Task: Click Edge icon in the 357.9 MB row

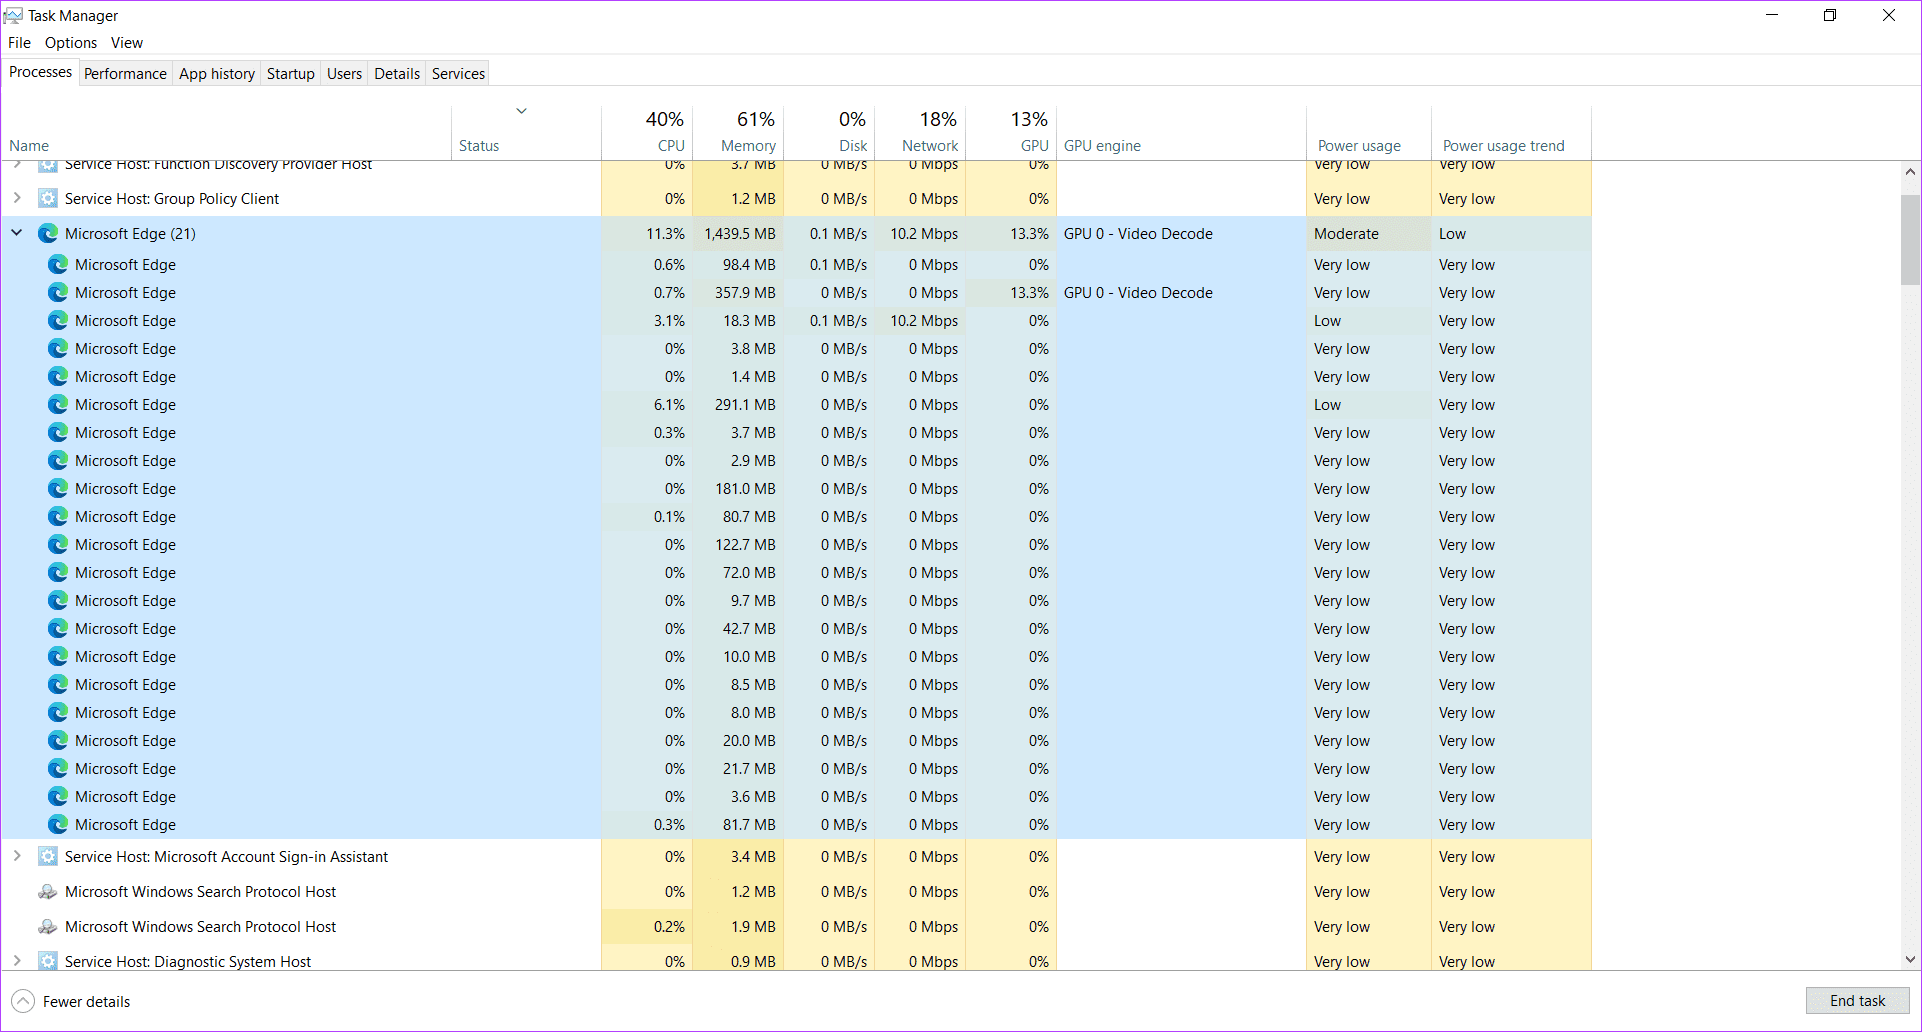Action: (x=58, y=292)
